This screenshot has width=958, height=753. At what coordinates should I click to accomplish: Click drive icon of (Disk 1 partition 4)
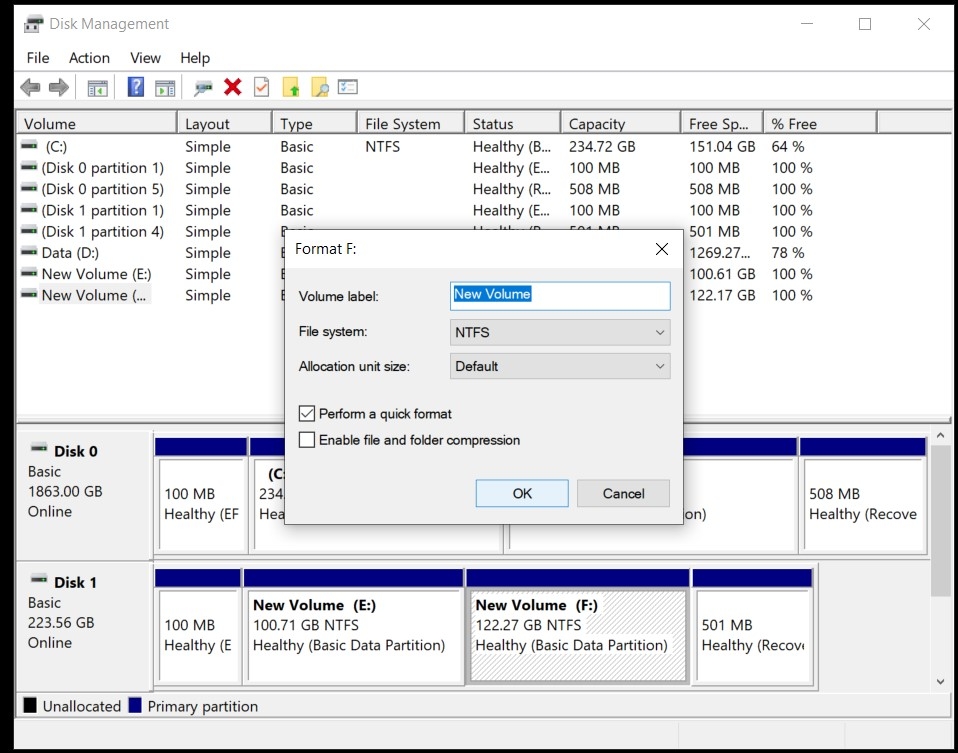click(x=29, y=230)
